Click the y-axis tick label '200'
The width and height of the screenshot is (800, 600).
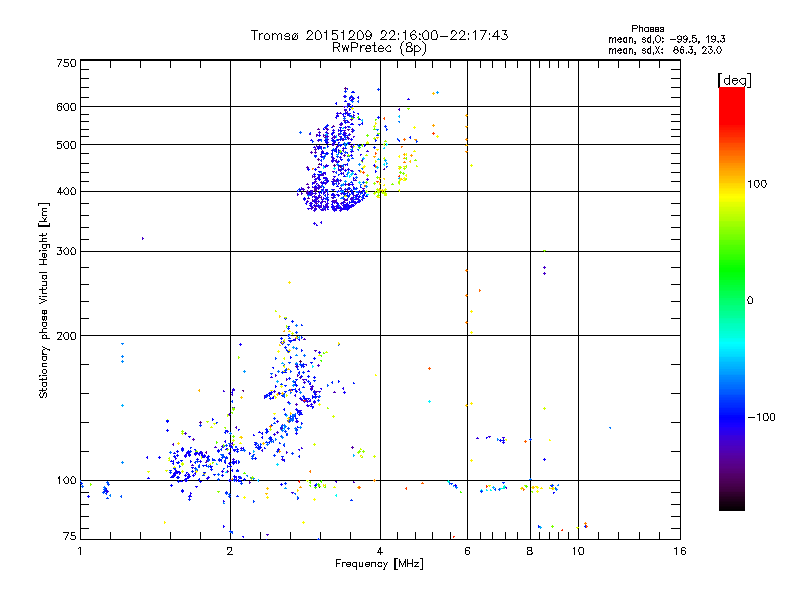click(x=66, y=336)
